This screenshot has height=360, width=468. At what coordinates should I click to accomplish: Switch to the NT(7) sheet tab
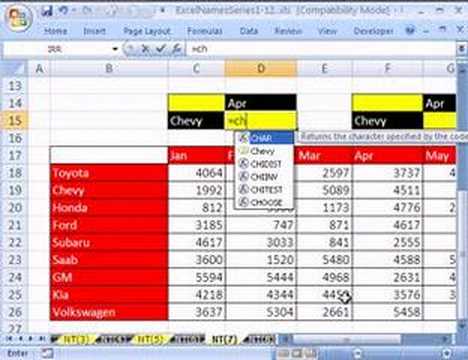point(225,339)
